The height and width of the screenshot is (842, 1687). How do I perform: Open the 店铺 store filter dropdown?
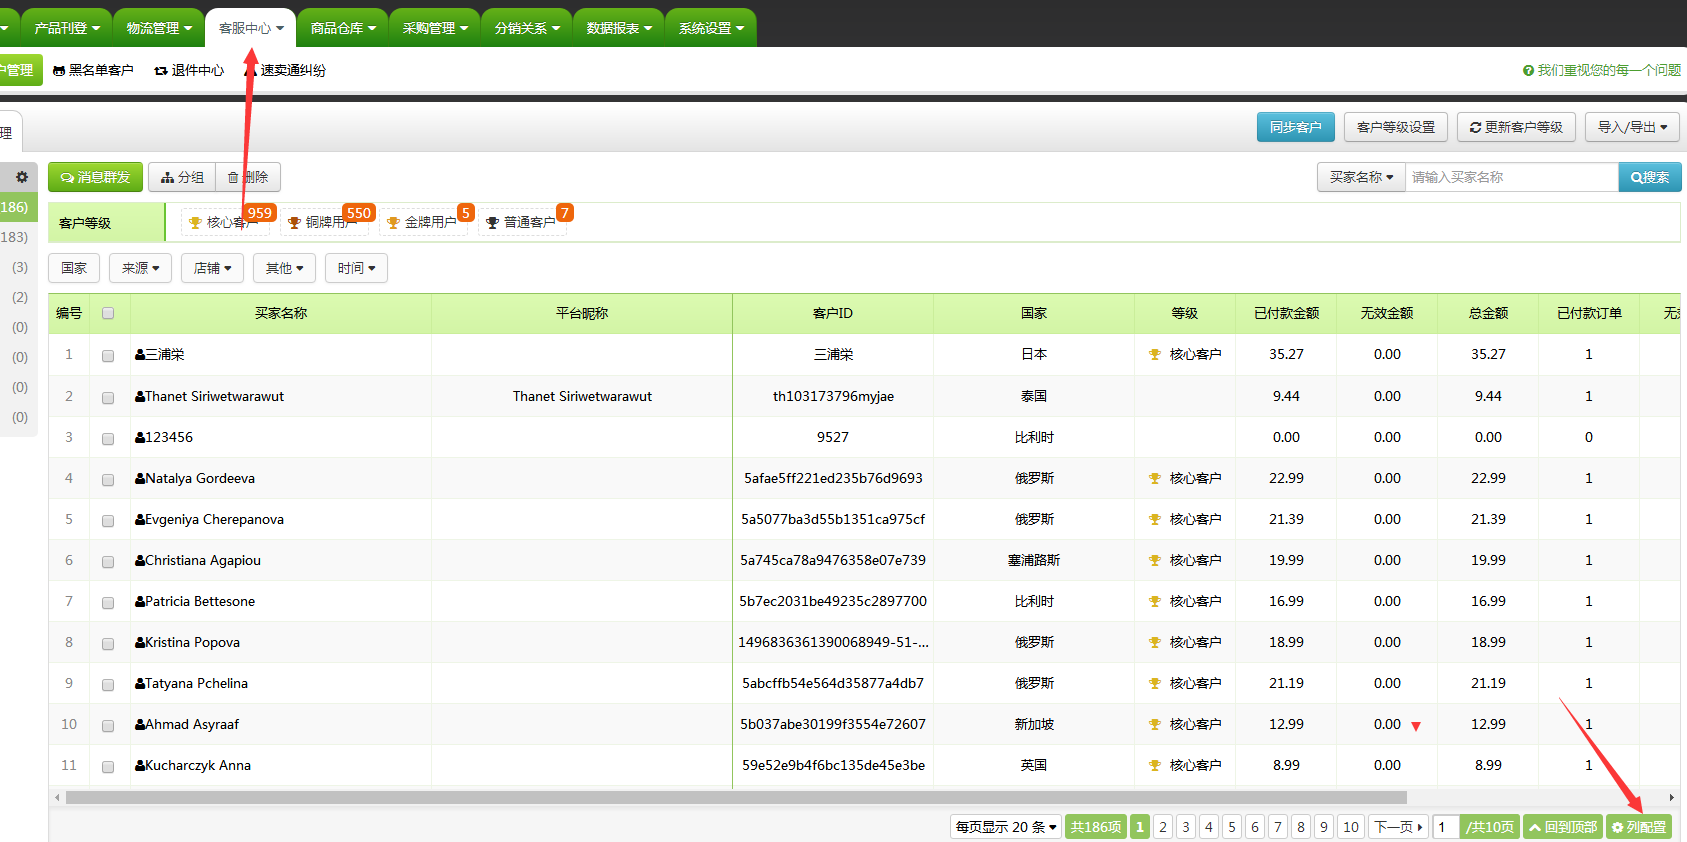(x=213, y=268)
